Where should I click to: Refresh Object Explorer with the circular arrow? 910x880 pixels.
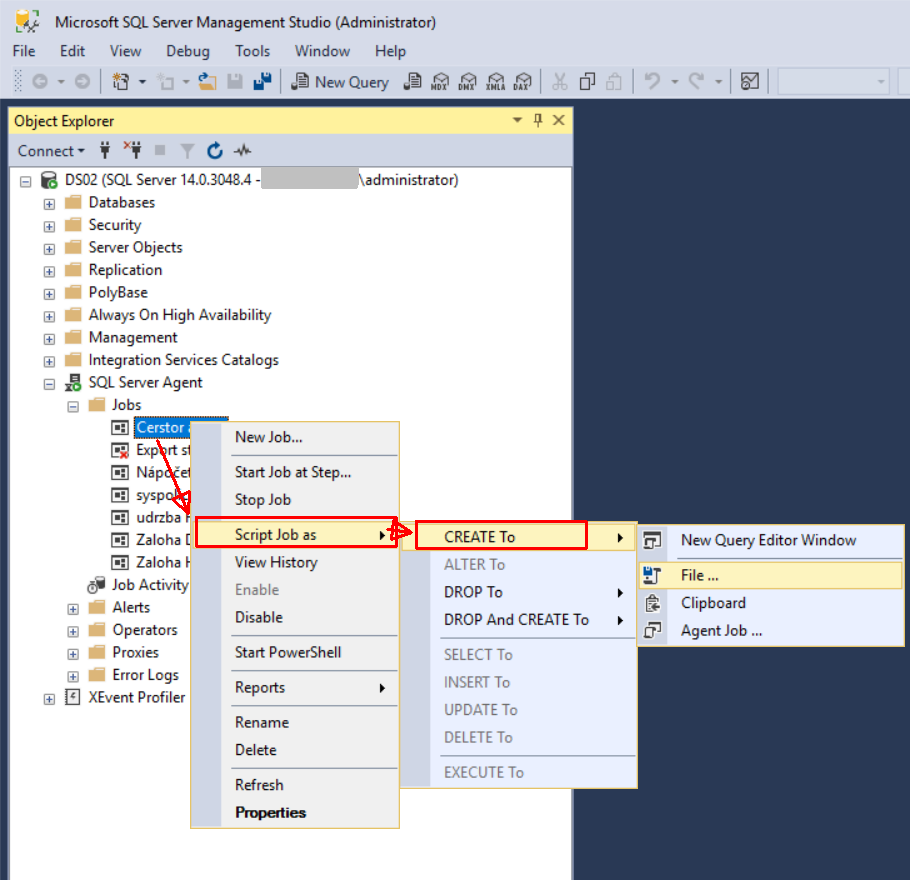[215, 150]
